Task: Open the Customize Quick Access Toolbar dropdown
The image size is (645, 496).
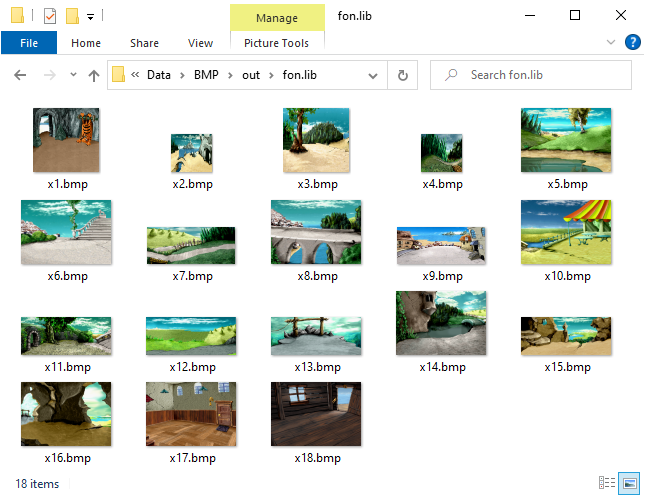Action: (x=90, y=16)
